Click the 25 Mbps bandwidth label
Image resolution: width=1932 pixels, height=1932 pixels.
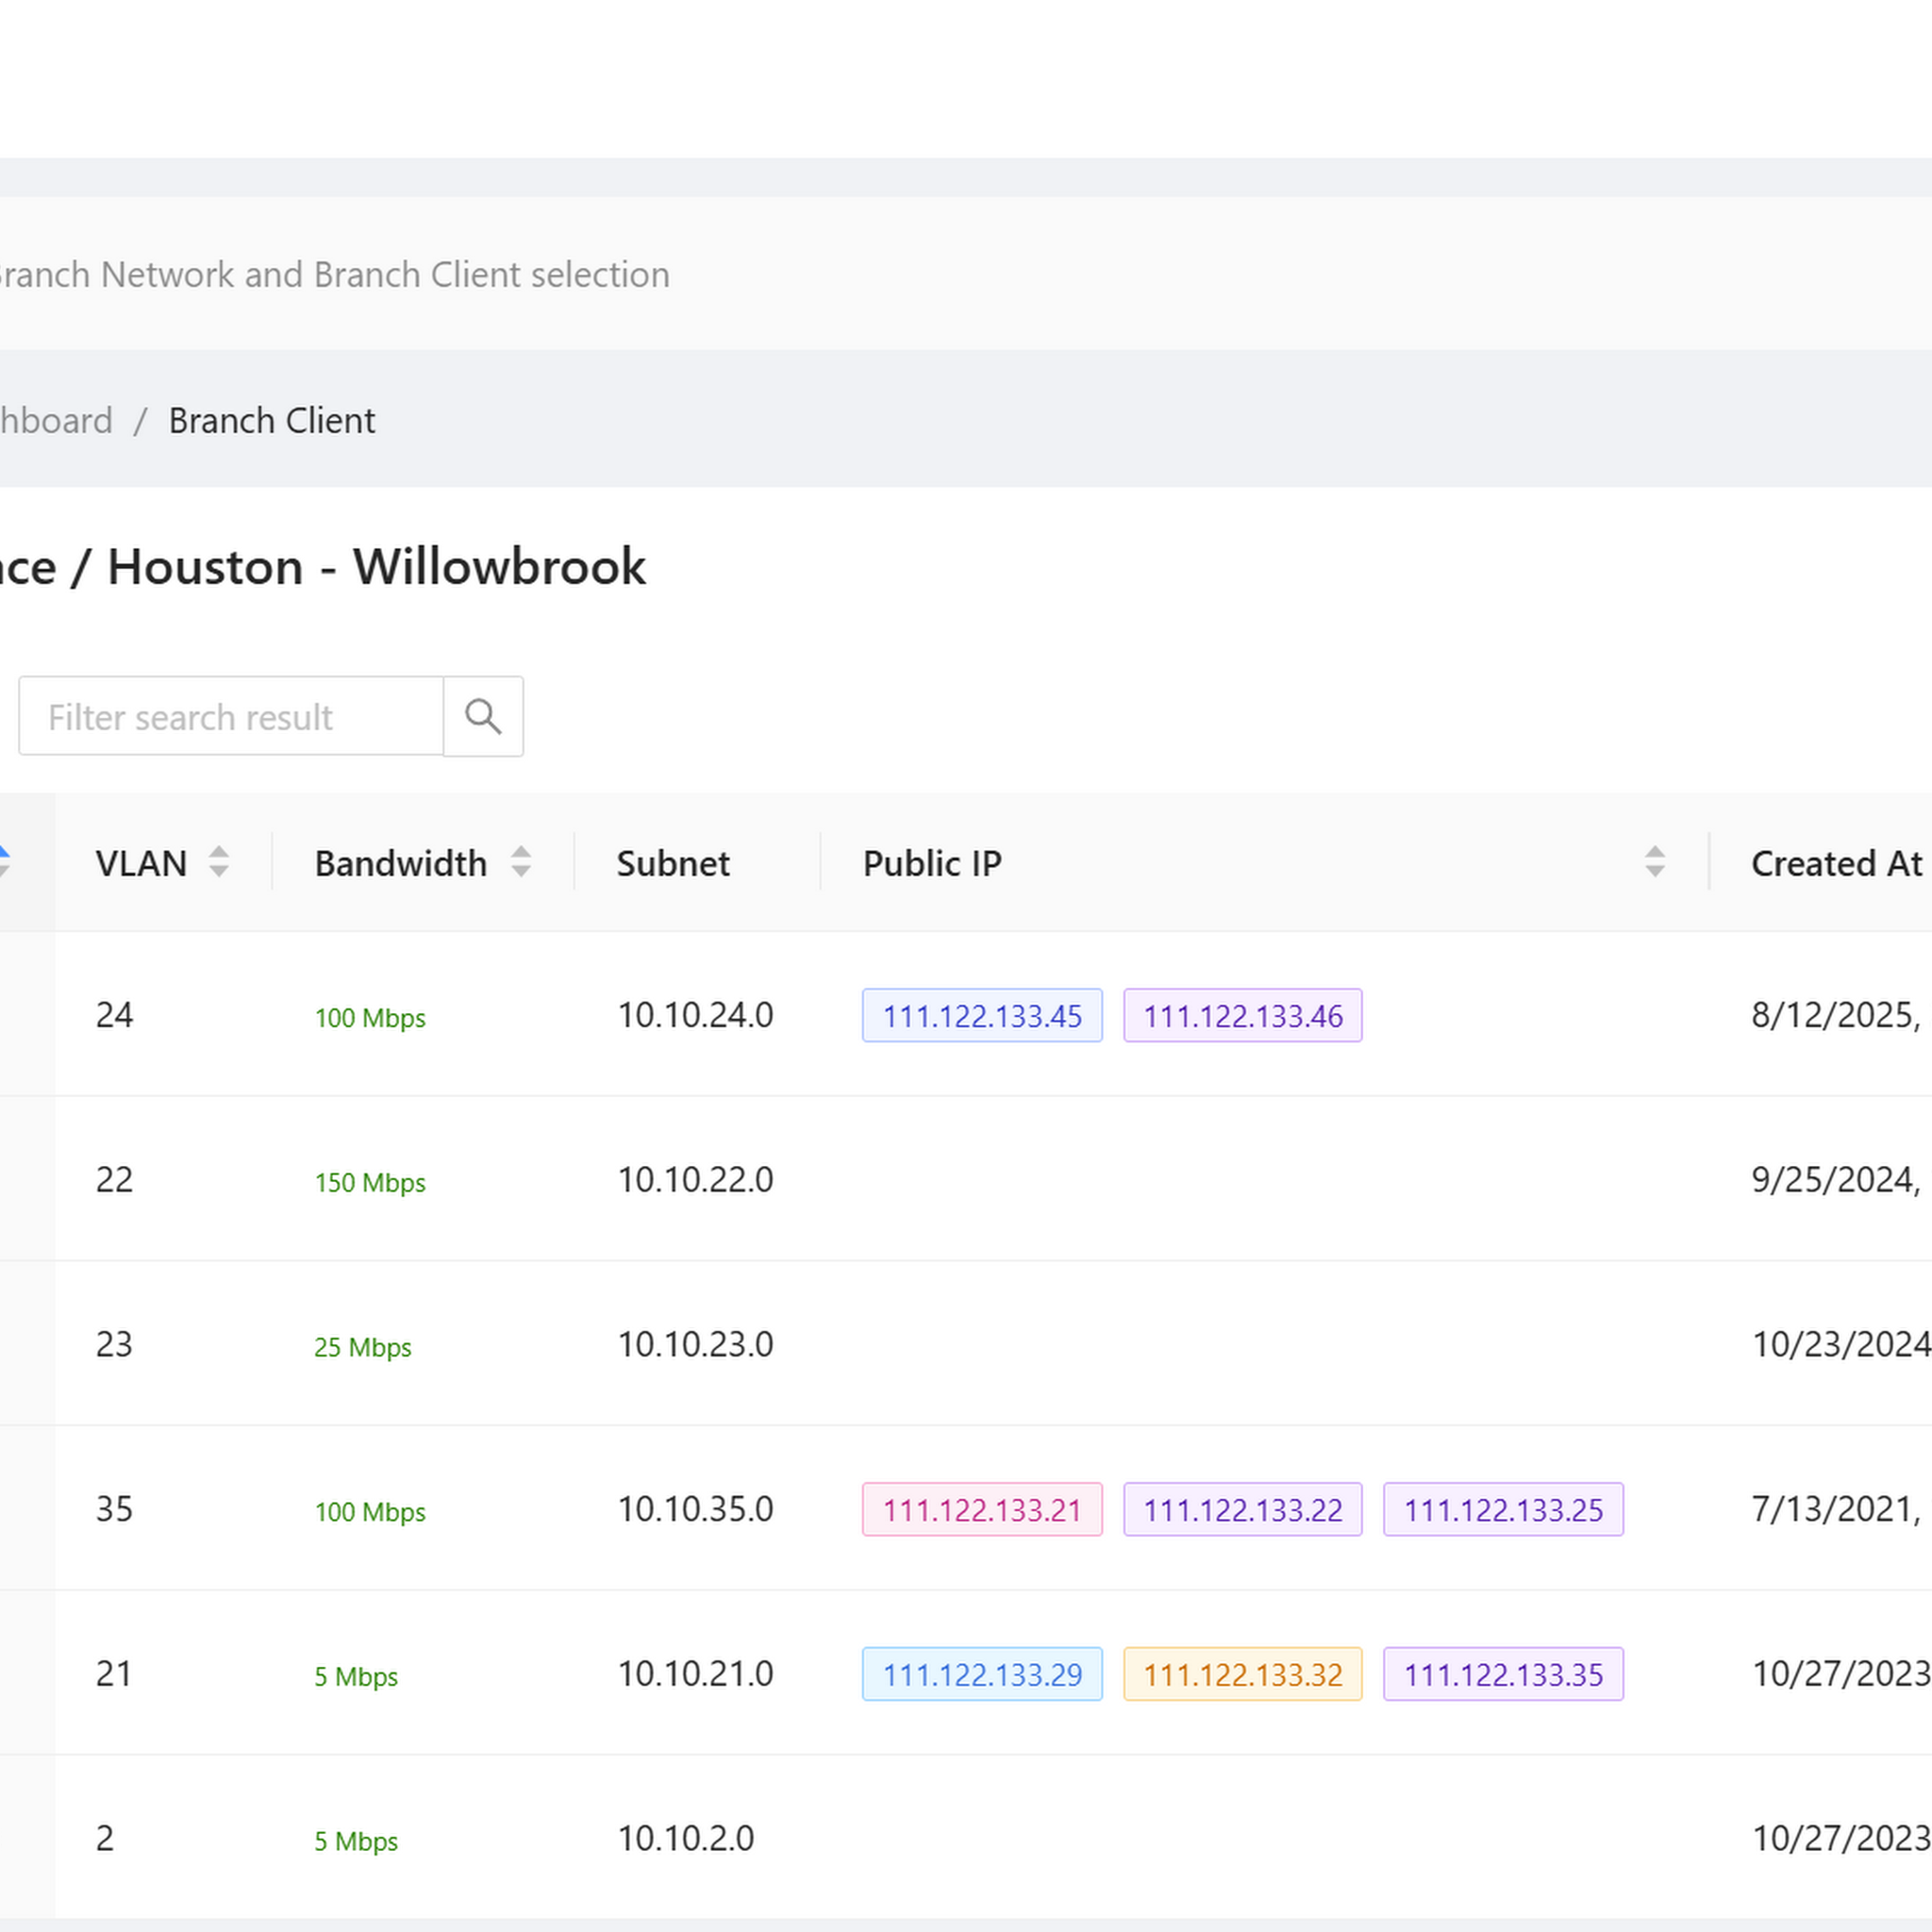[x=362, y=1347]
